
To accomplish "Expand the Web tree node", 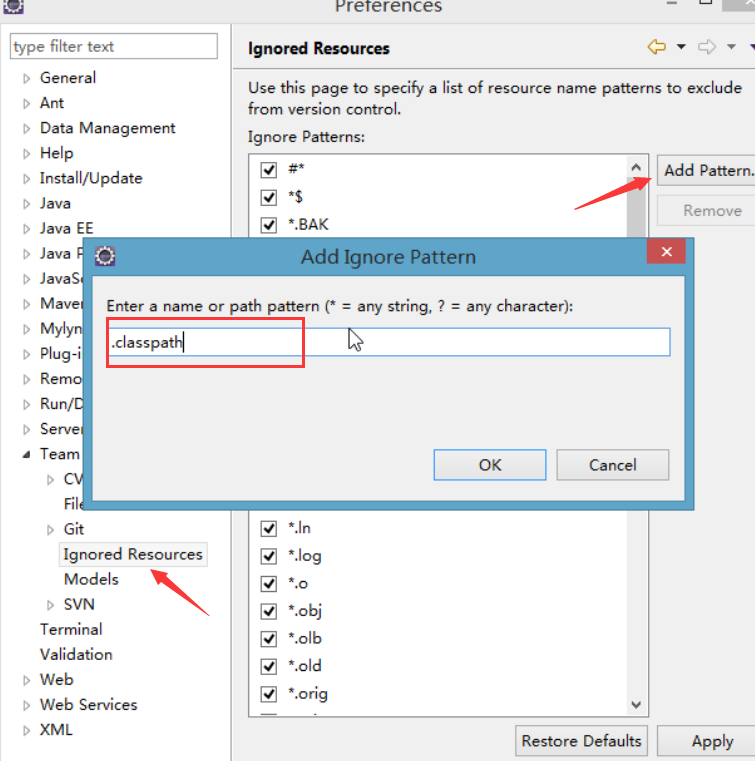I will [x=26, y=680].
